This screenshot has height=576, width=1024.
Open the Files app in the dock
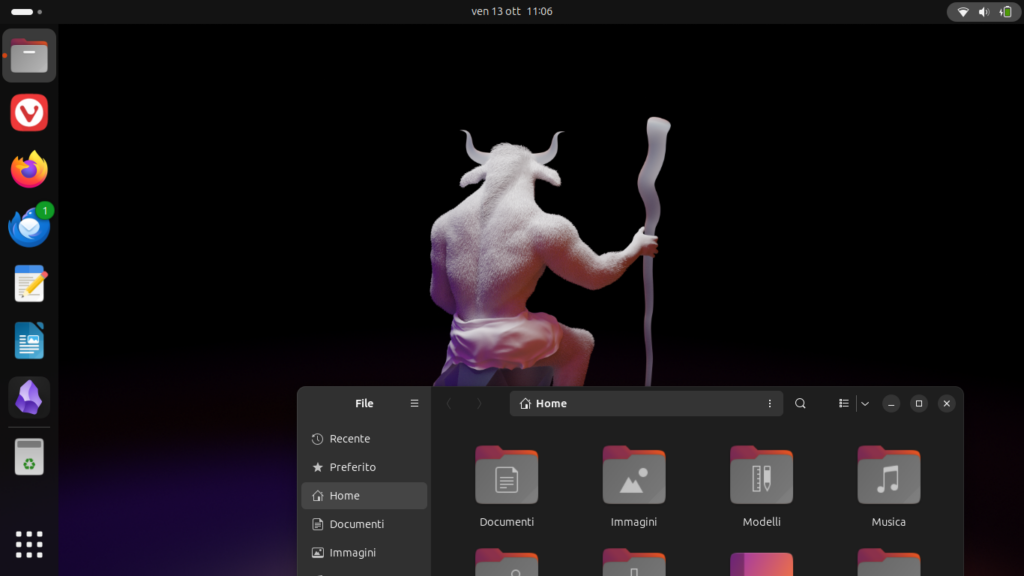[x=29, y=56]
